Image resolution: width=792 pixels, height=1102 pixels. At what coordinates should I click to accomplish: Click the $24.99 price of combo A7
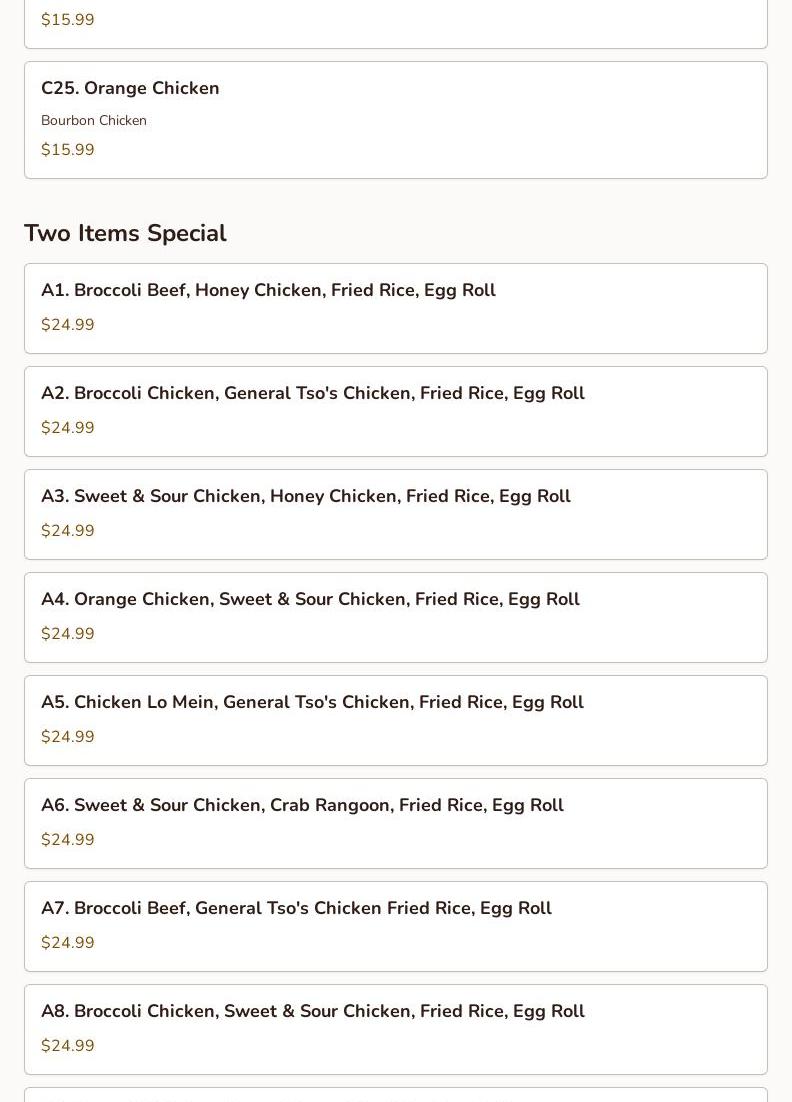coord(68,943)
